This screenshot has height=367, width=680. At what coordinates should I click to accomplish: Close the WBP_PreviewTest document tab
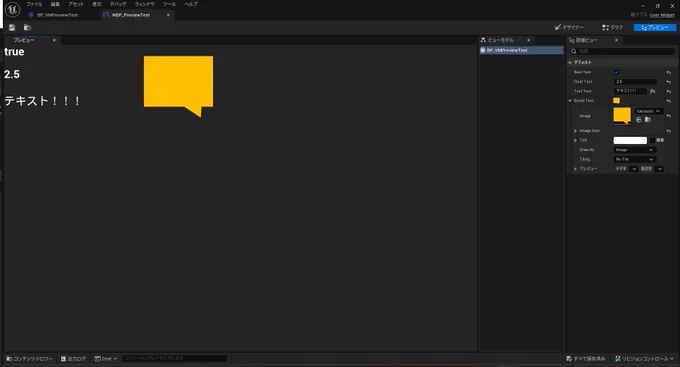coord(168,15)
